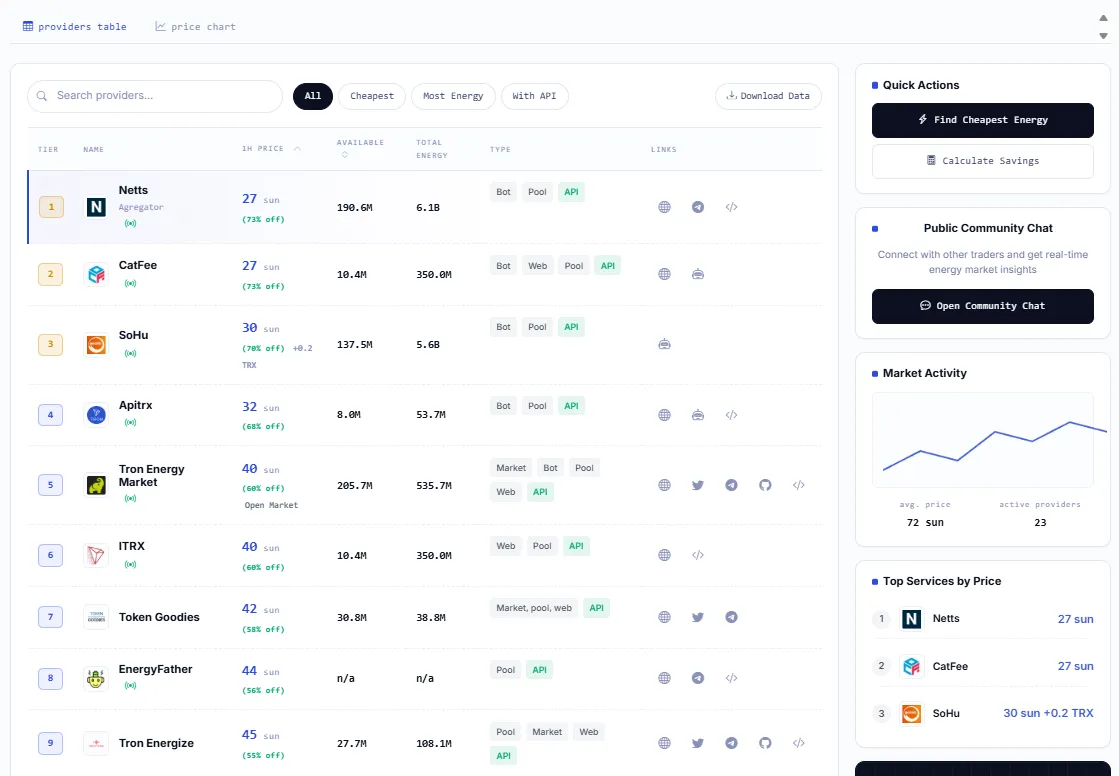Open Netts API docs code icon
This screenshot has width=1119, height=776.
point(731,207)
